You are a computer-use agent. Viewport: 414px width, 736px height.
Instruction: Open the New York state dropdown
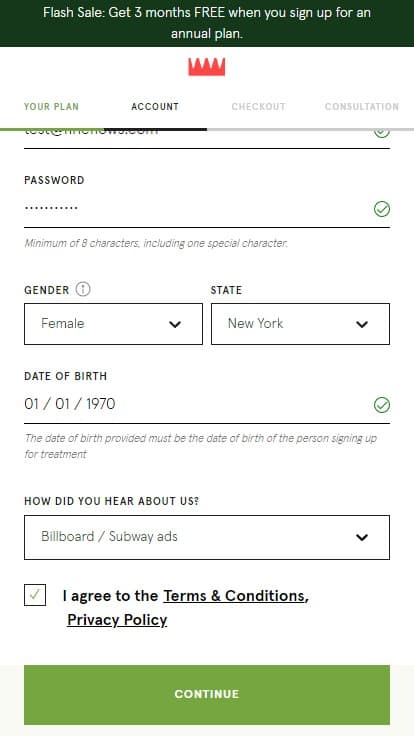click(300, 324)
